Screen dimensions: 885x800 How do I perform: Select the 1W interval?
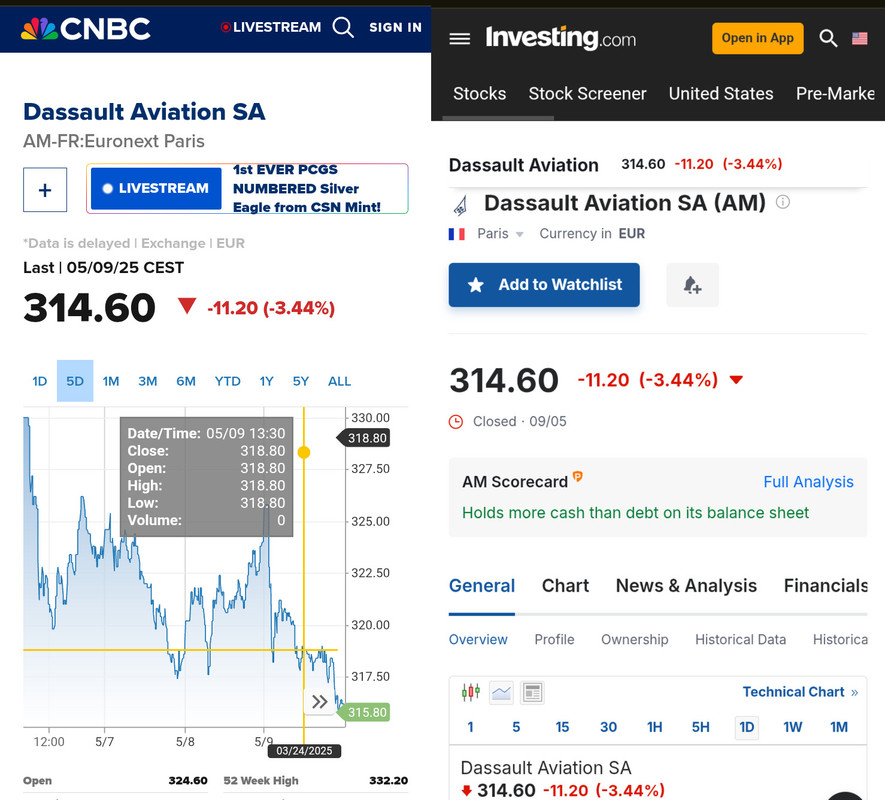point(792,727)
